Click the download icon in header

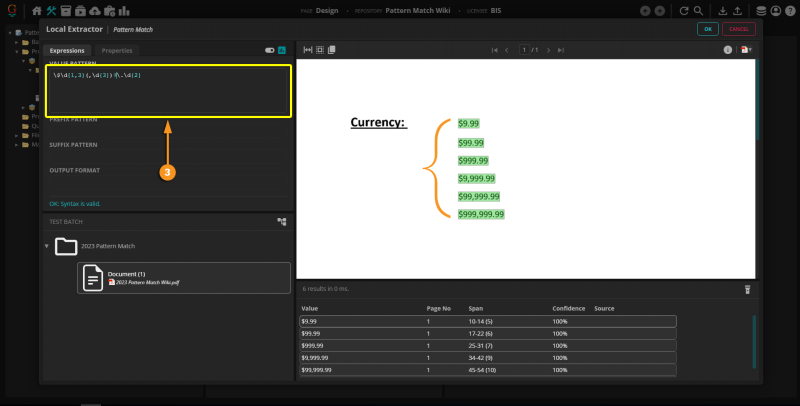tap(722, 11)
